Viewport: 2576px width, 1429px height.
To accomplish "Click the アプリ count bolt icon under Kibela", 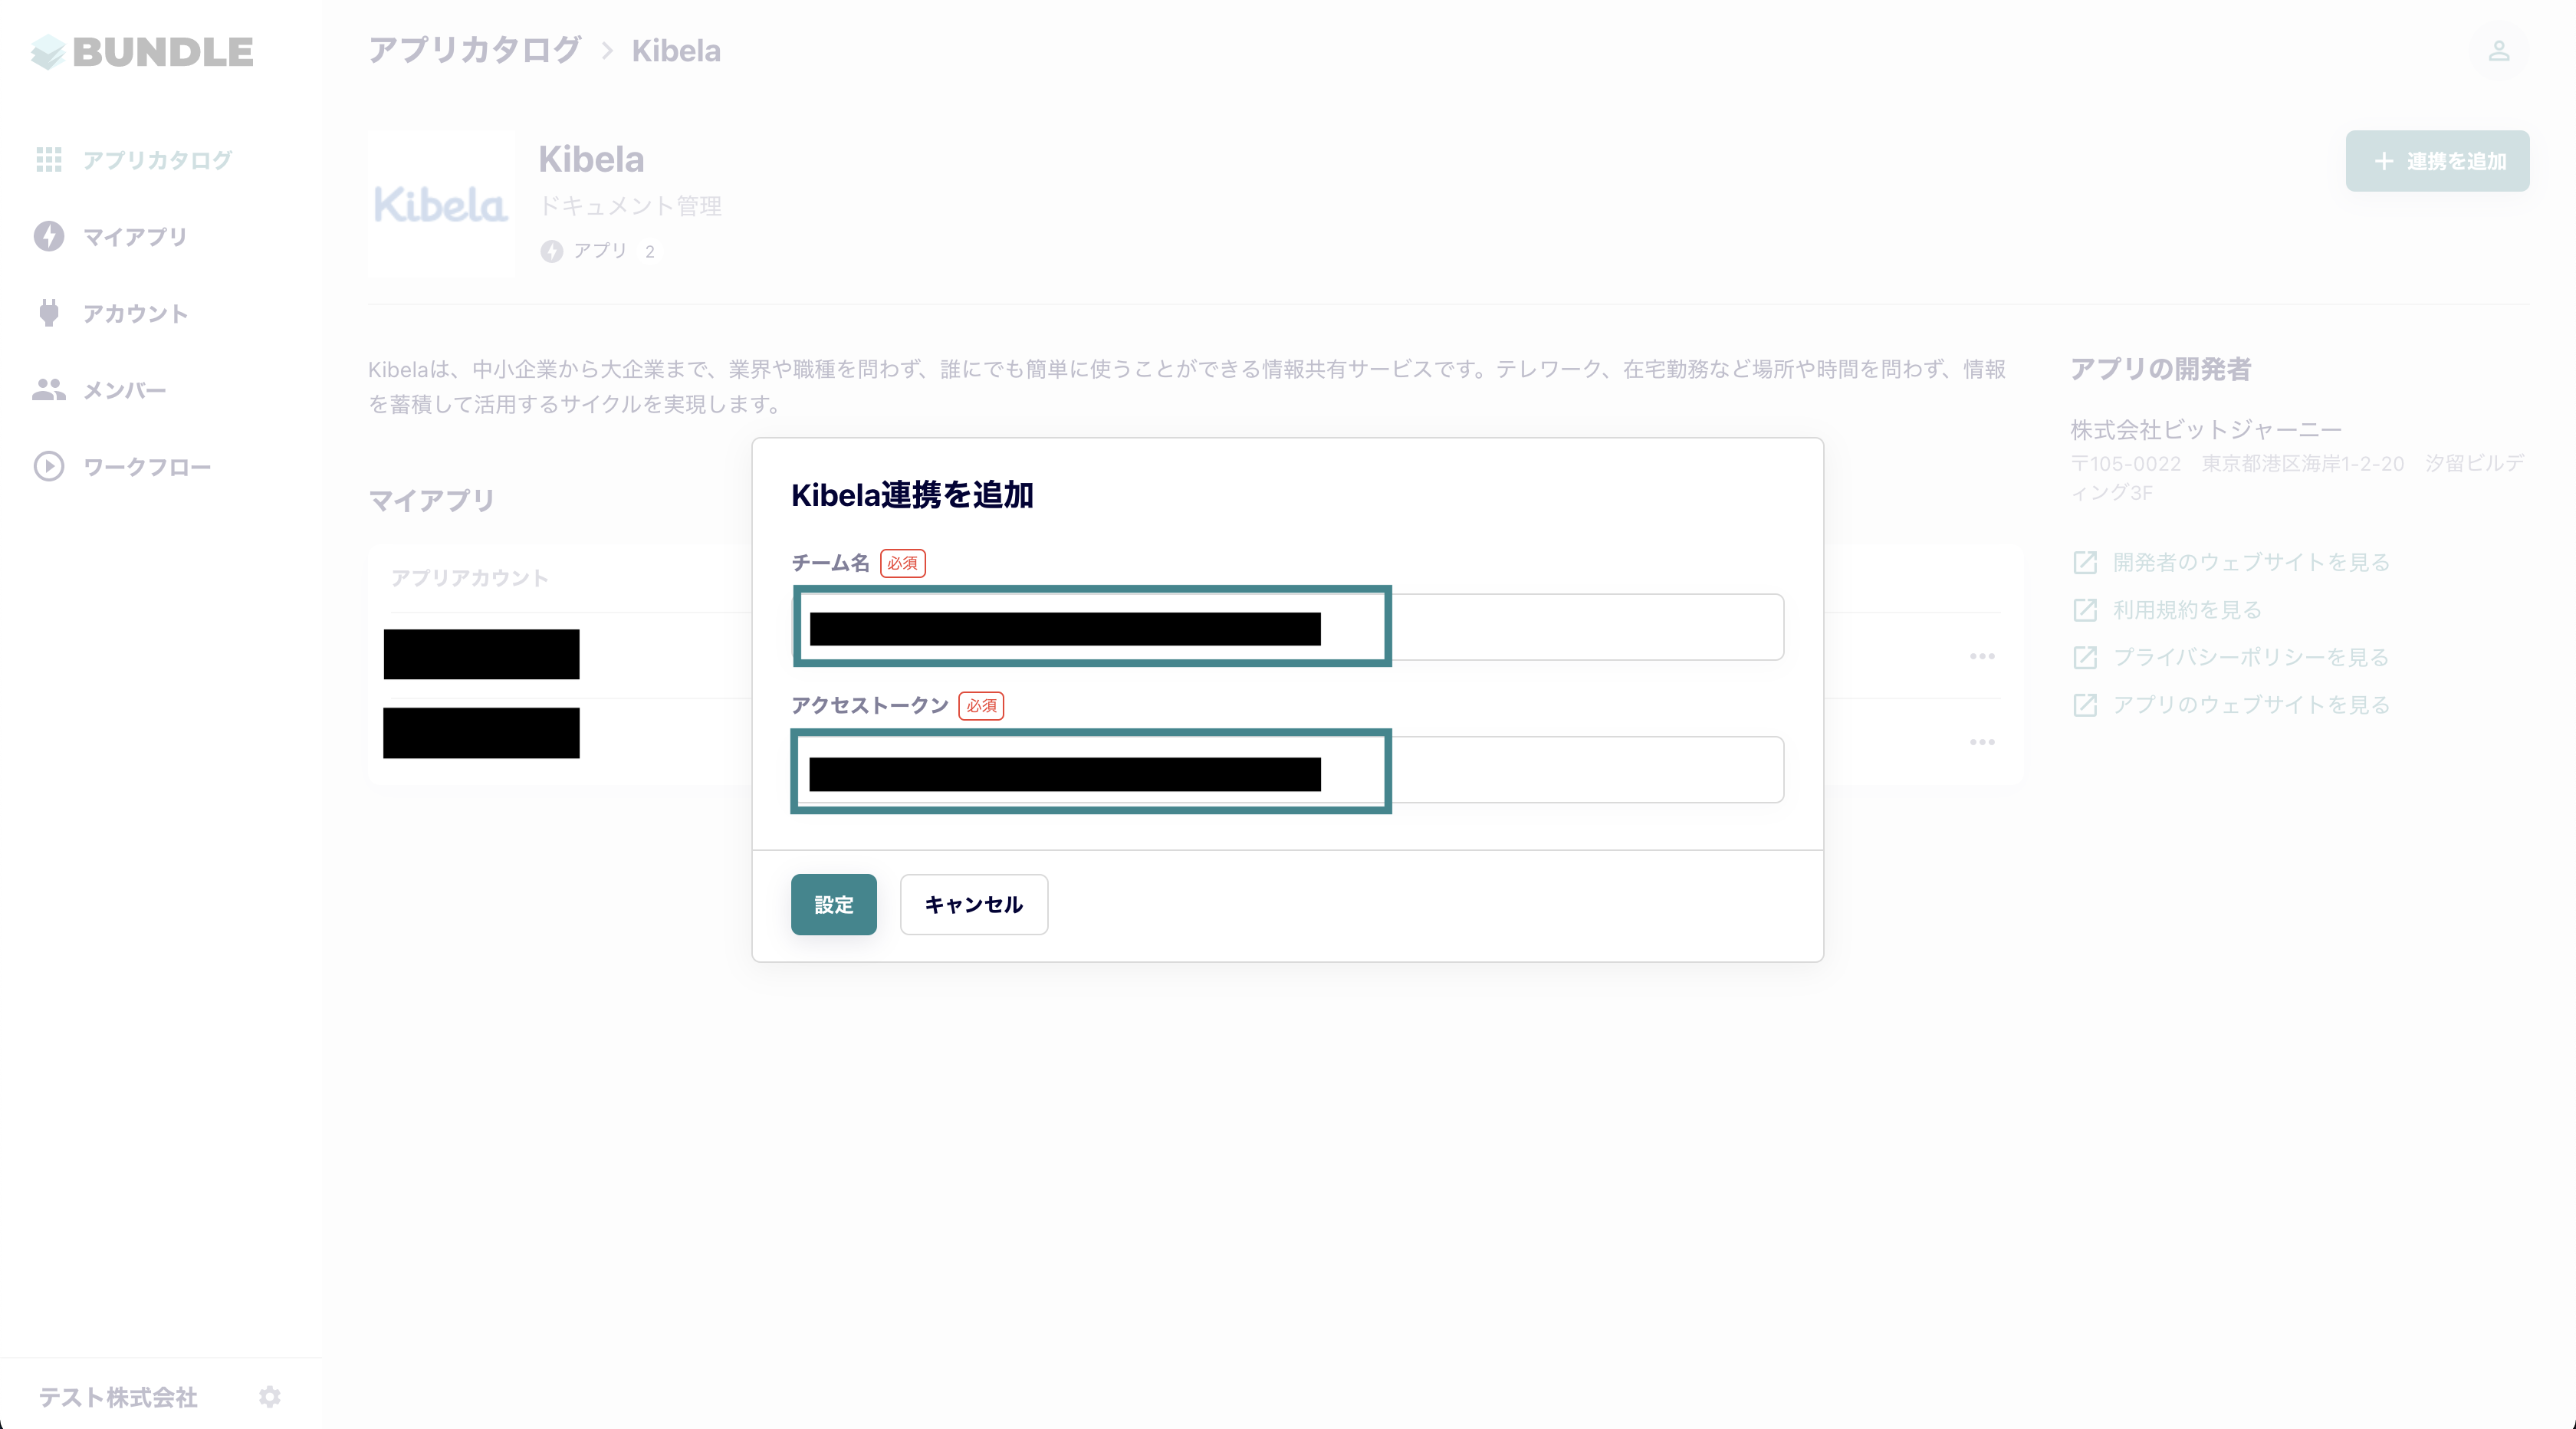I will click(x=552, y=251).
